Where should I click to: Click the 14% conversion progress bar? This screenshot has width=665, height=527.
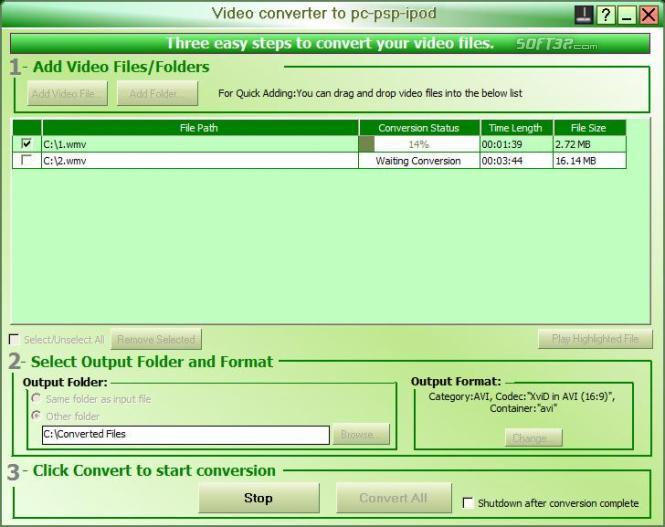click(419, 144)
